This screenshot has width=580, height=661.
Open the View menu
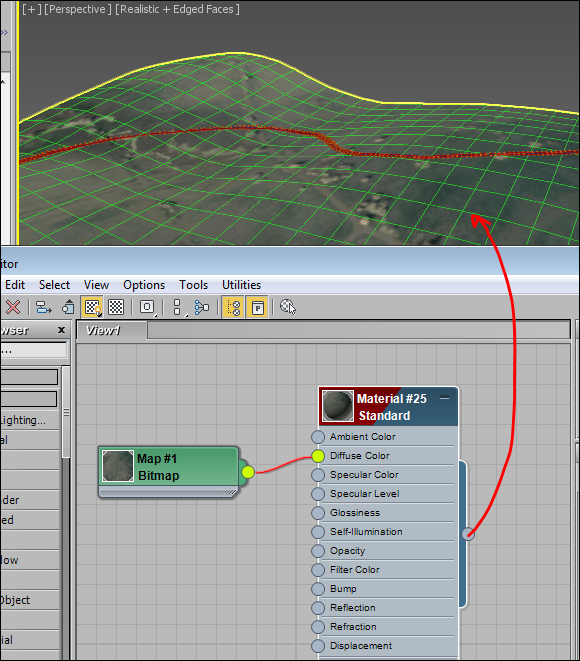[x=96, y=285]
